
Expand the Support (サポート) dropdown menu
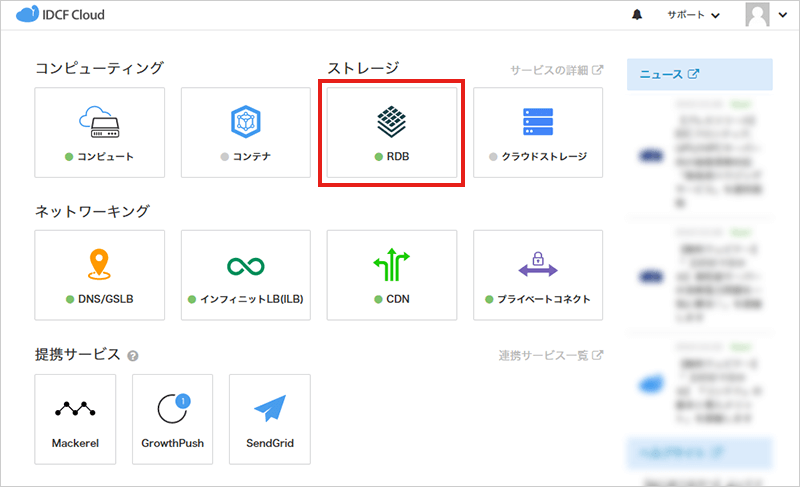click(693, 15)
